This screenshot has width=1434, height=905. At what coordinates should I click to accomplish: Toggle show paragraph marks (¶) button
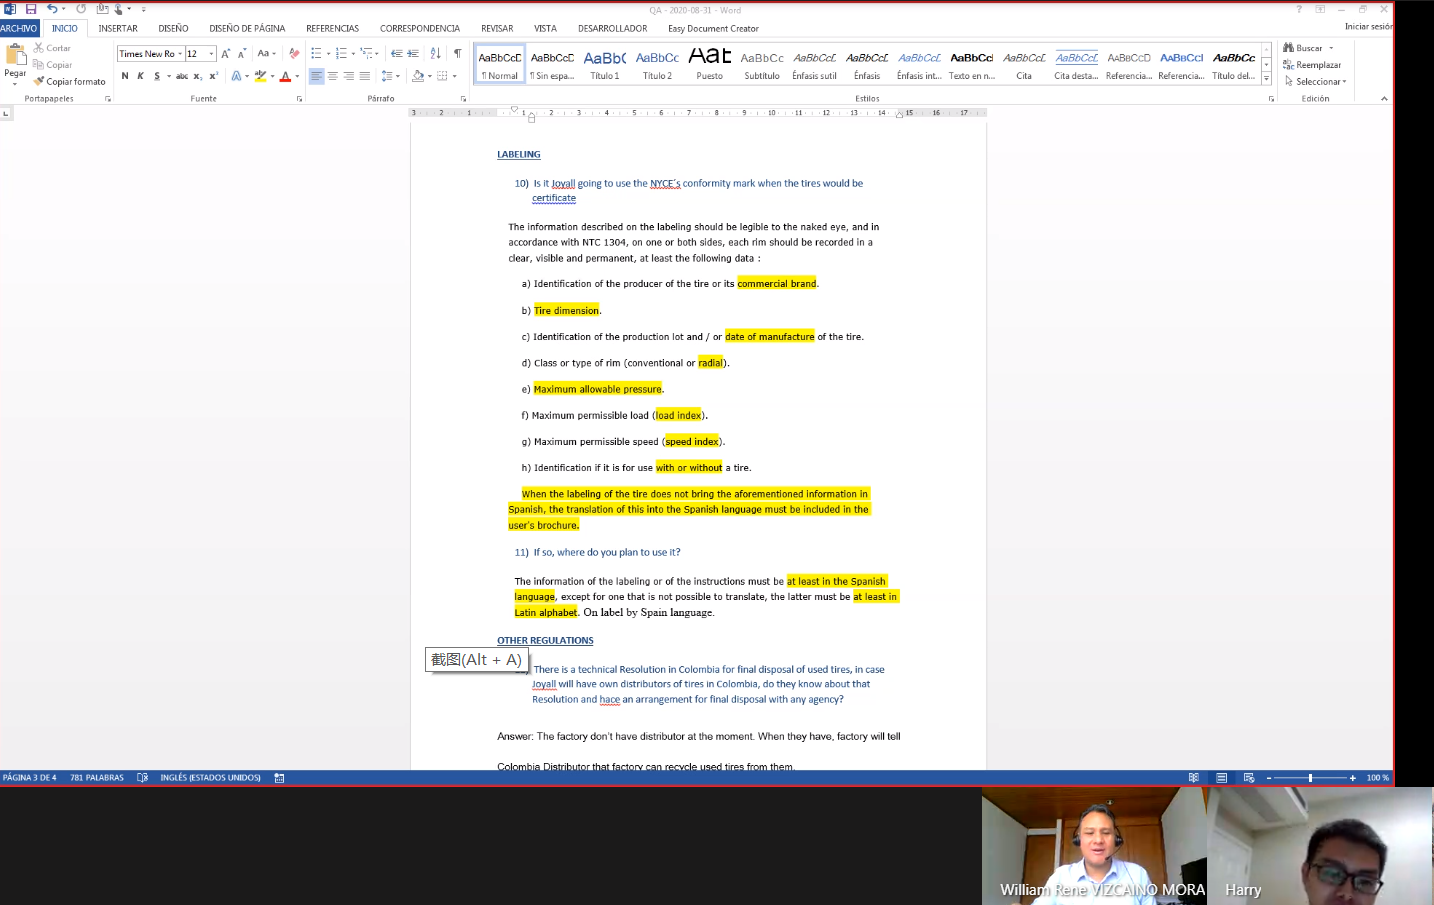pos(457,54)
